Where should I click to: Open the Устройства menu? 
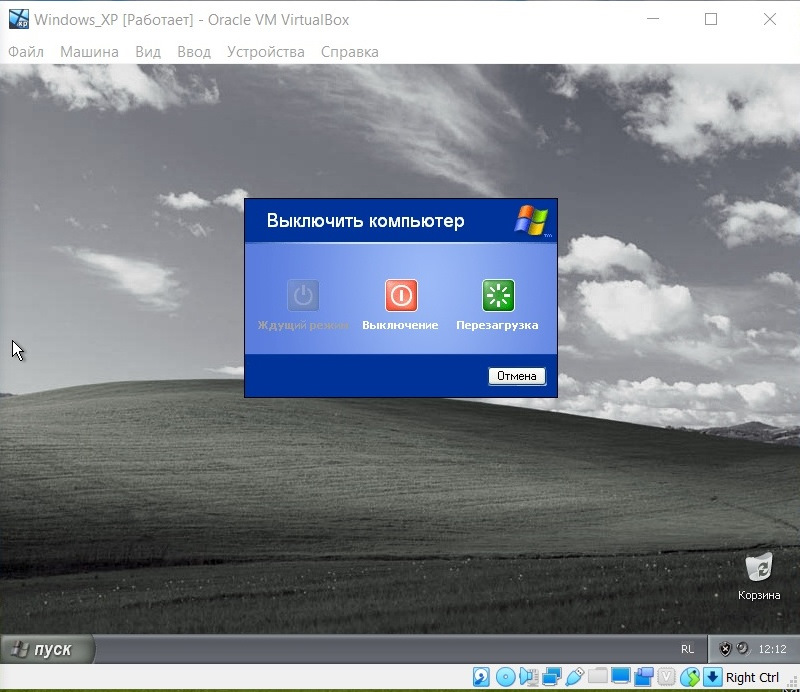(x=266, y=52)
